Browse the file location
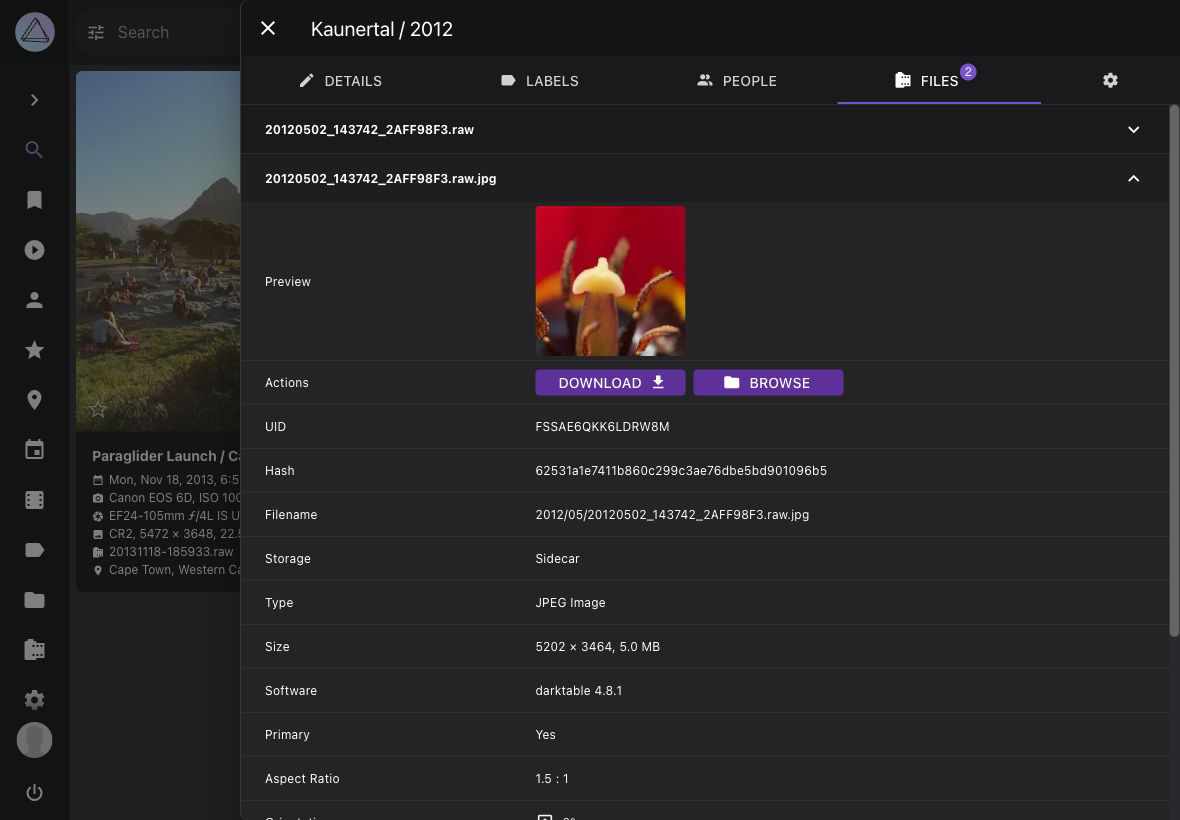This screenshot has width=1180, height=820. (x=768, y=382)
